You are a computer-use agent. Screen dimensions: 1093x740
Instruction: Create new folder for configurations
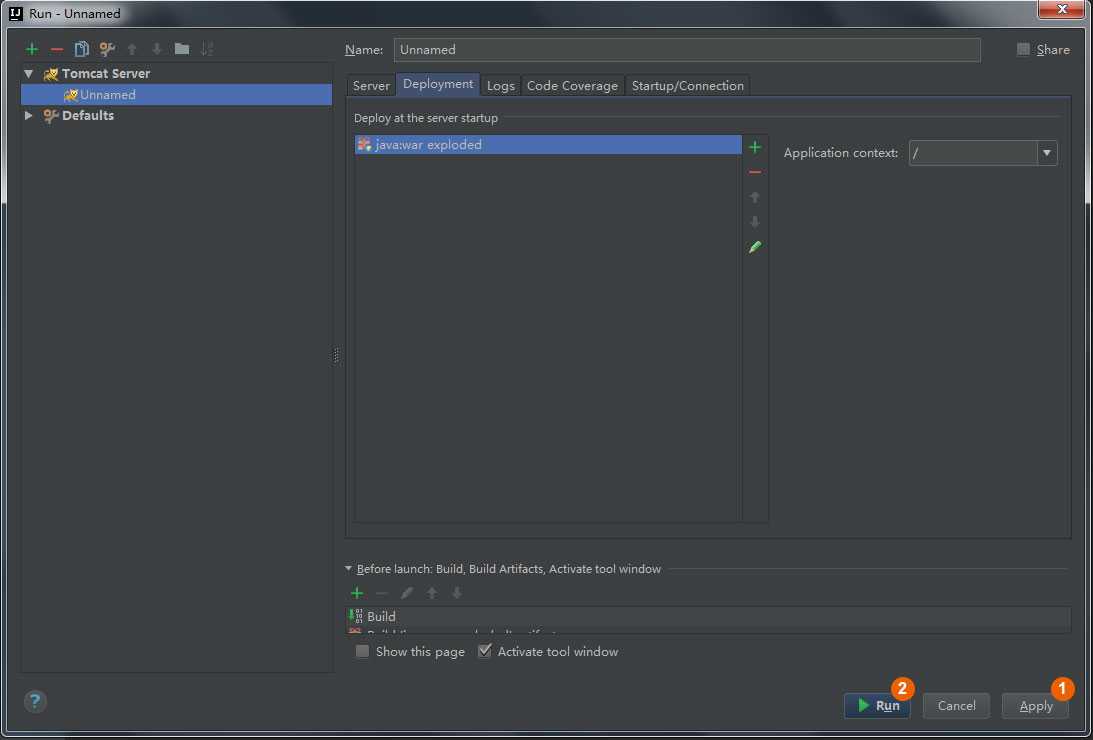coord(182,49)
